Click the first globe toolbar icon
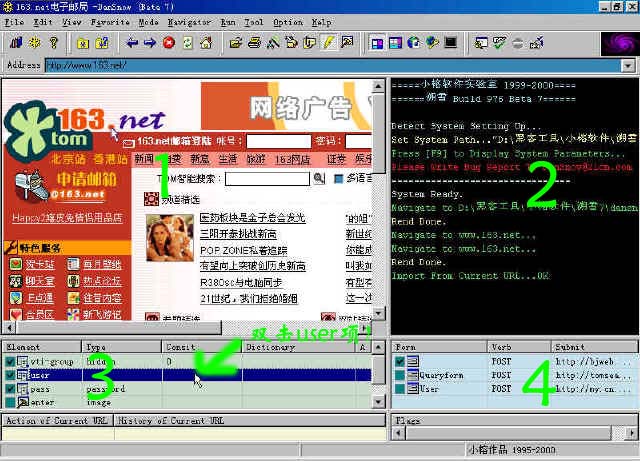Image resolution: width=640 pixels, height=461 pixels. (x=413, y=42)
